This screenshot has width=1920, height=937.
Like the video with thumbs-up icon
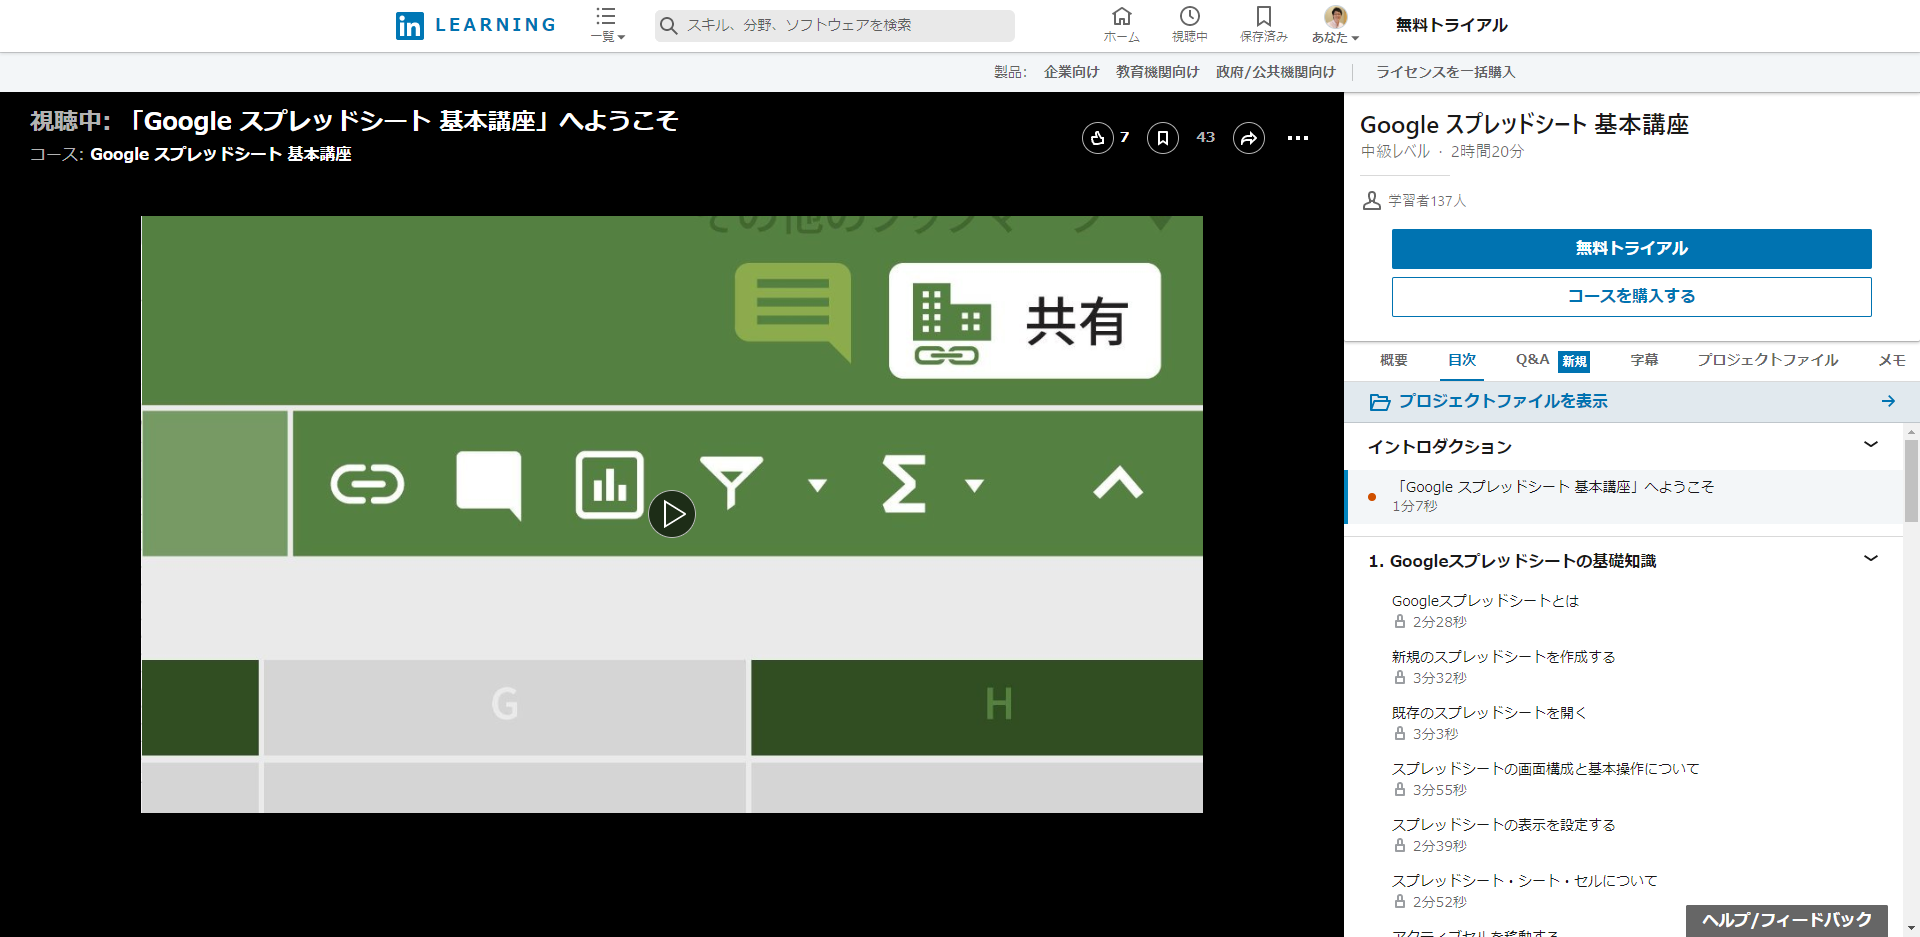[1097, 138]
